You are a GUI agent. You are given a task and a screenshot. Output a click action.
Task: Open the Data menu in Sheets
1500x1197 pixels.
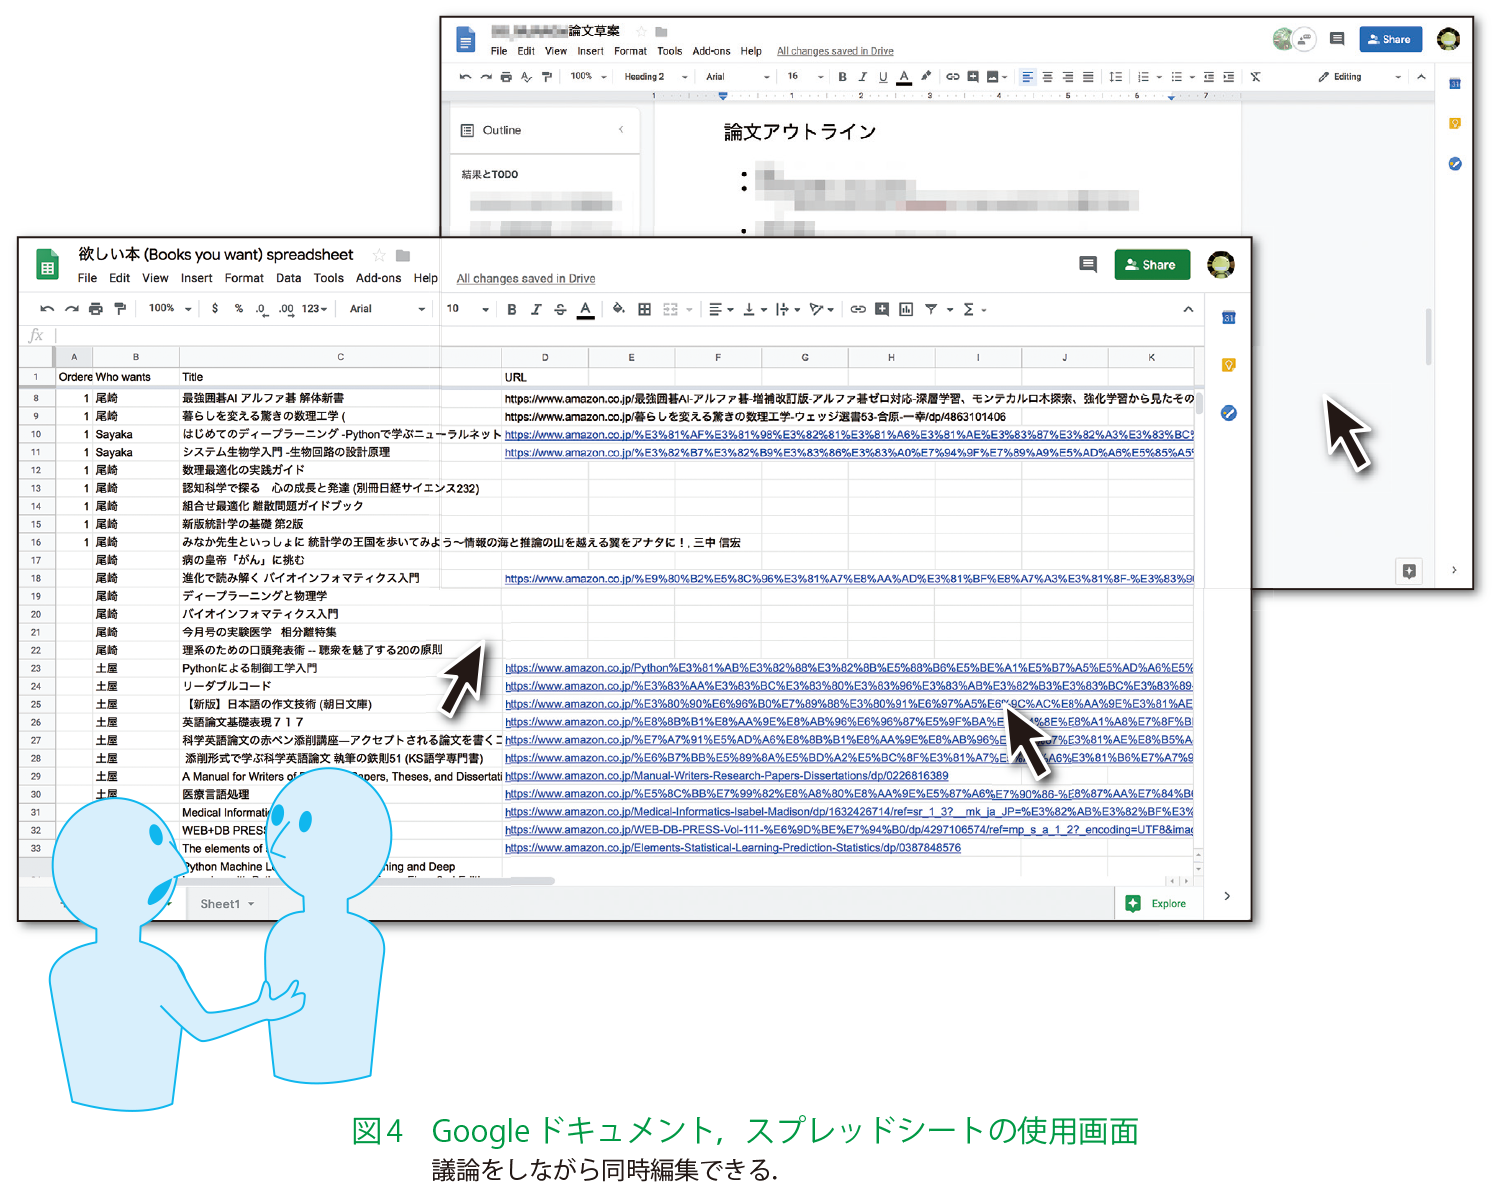(x=288, y=278)
